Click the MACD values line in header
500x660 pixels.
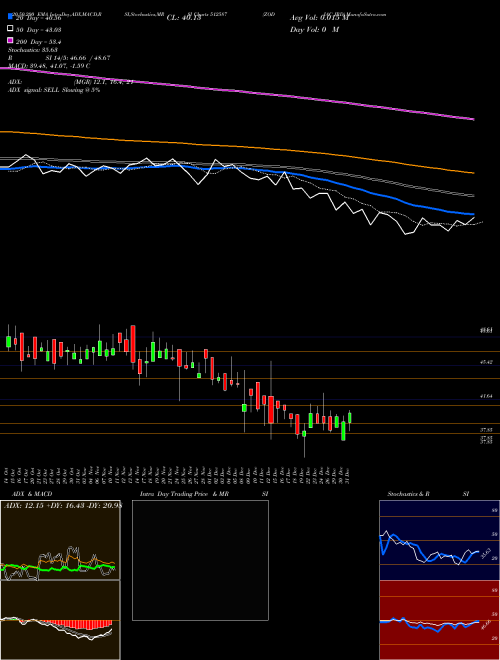click(49, 66)
